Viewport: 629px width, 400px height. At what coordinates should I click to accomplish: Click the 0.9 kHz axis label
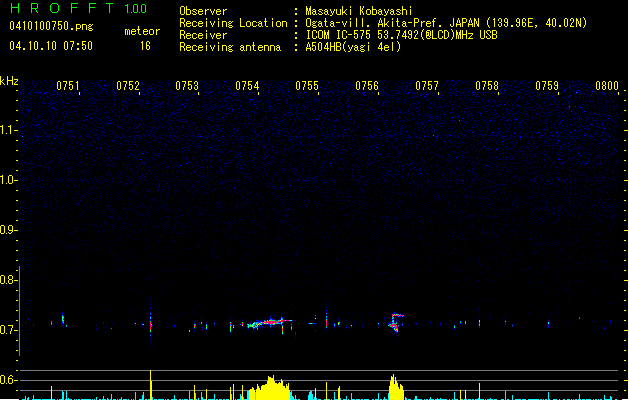click(8, 230)
